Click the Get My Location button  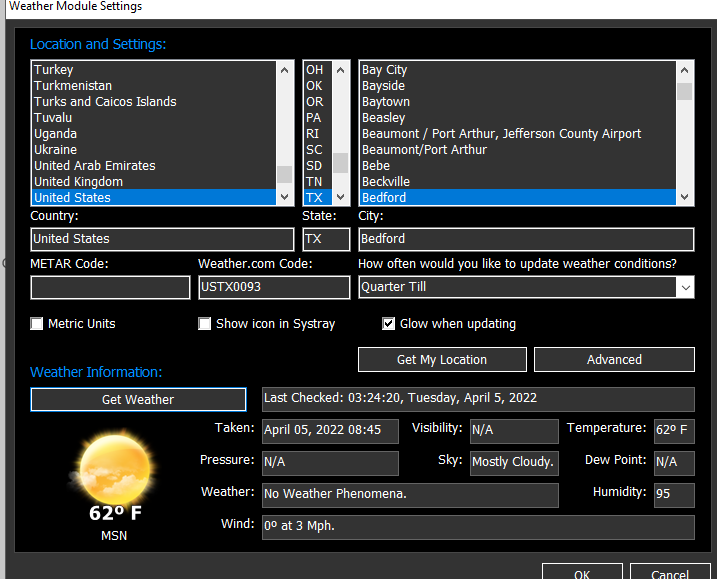441,360
